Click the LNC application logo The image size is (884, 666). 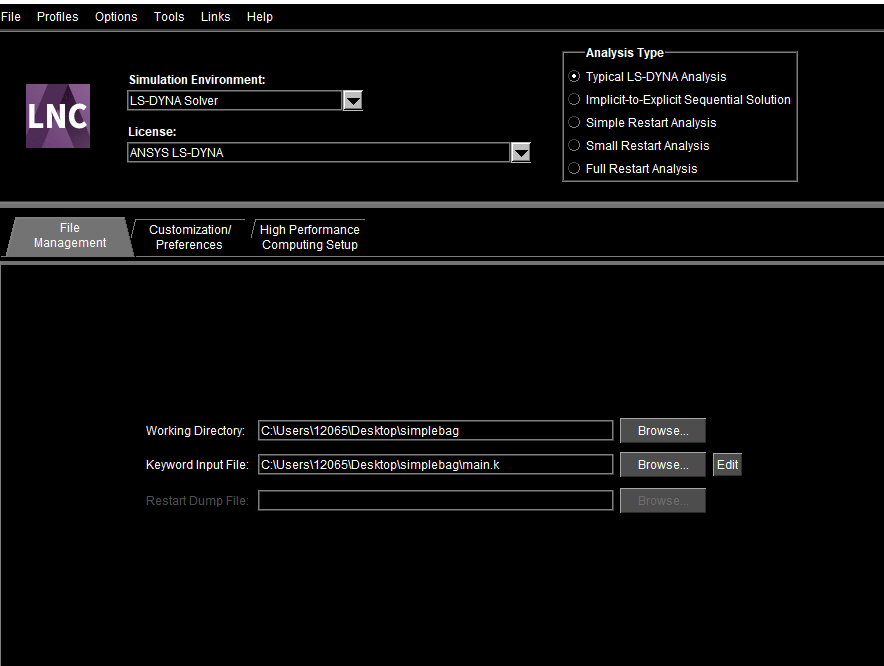58,116
